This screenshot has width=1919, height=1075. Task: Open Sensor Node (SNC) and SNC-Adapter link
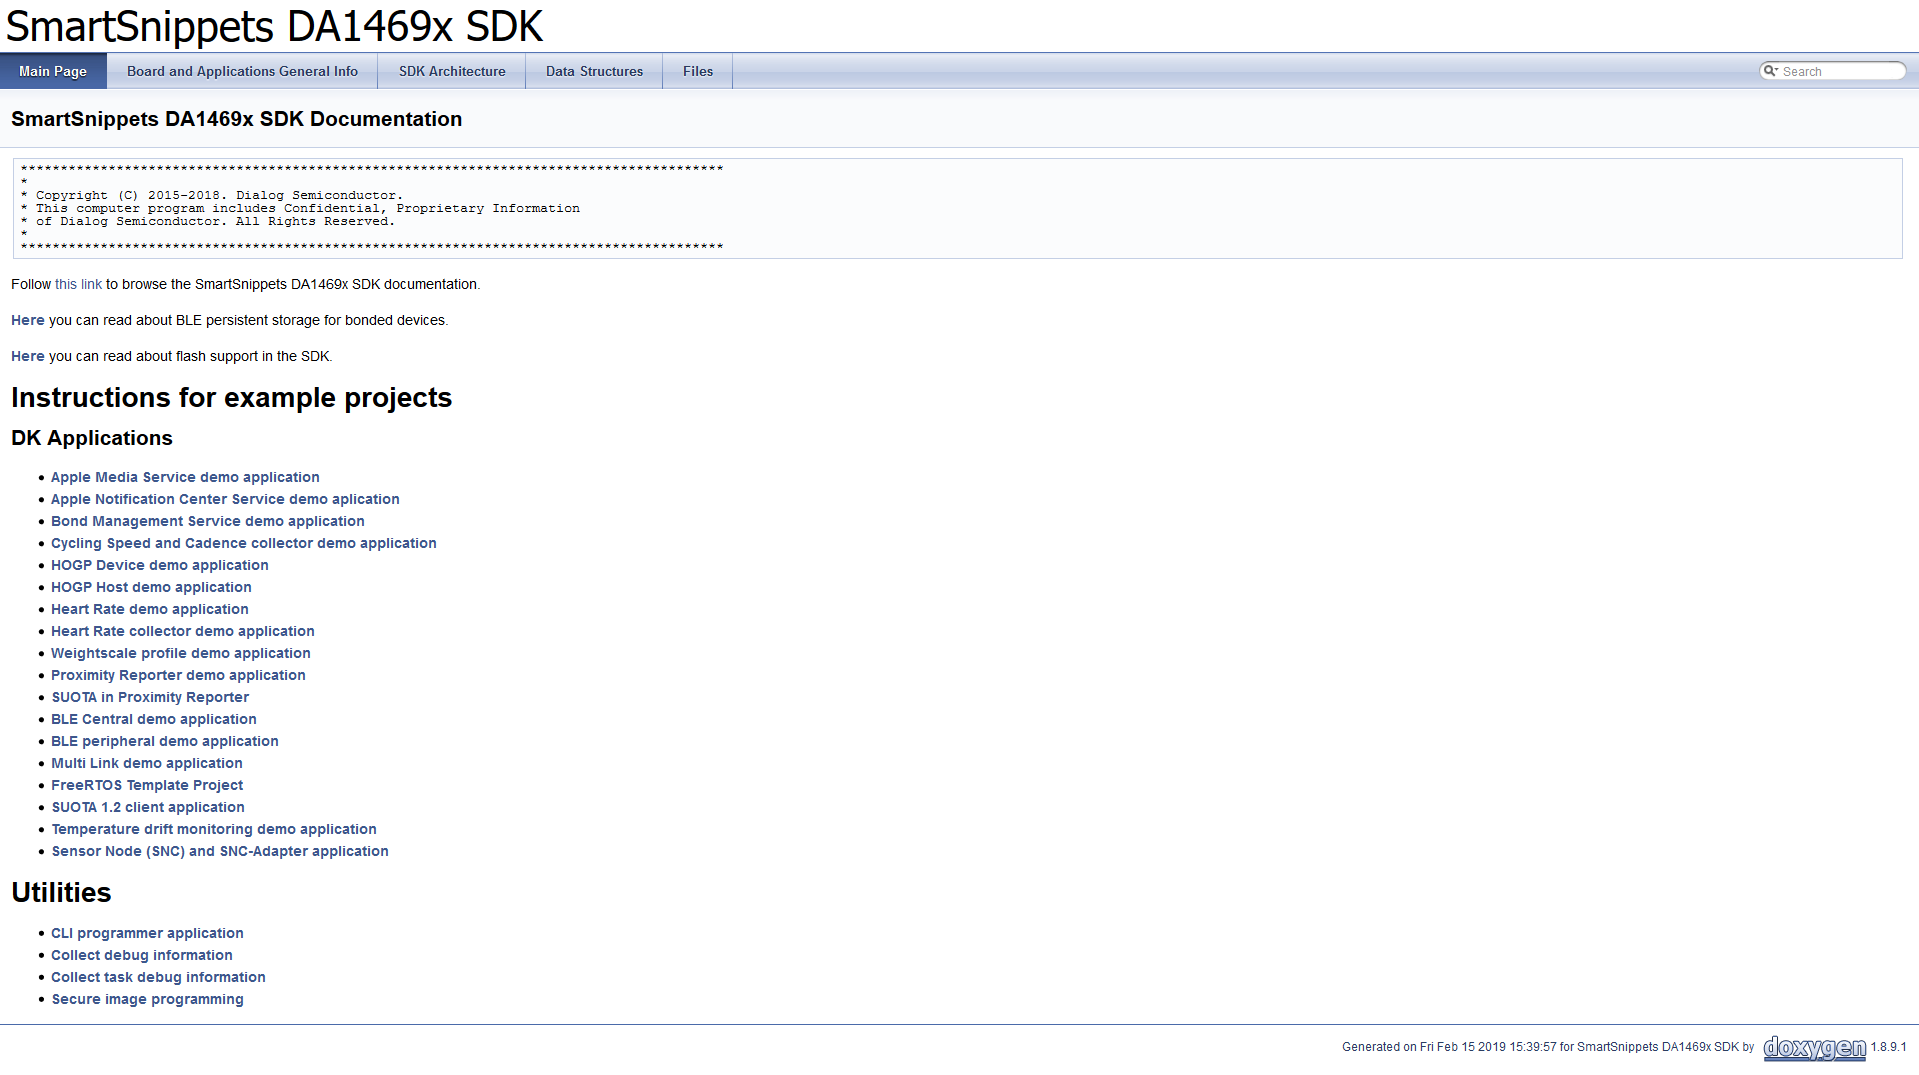(220, 851)
